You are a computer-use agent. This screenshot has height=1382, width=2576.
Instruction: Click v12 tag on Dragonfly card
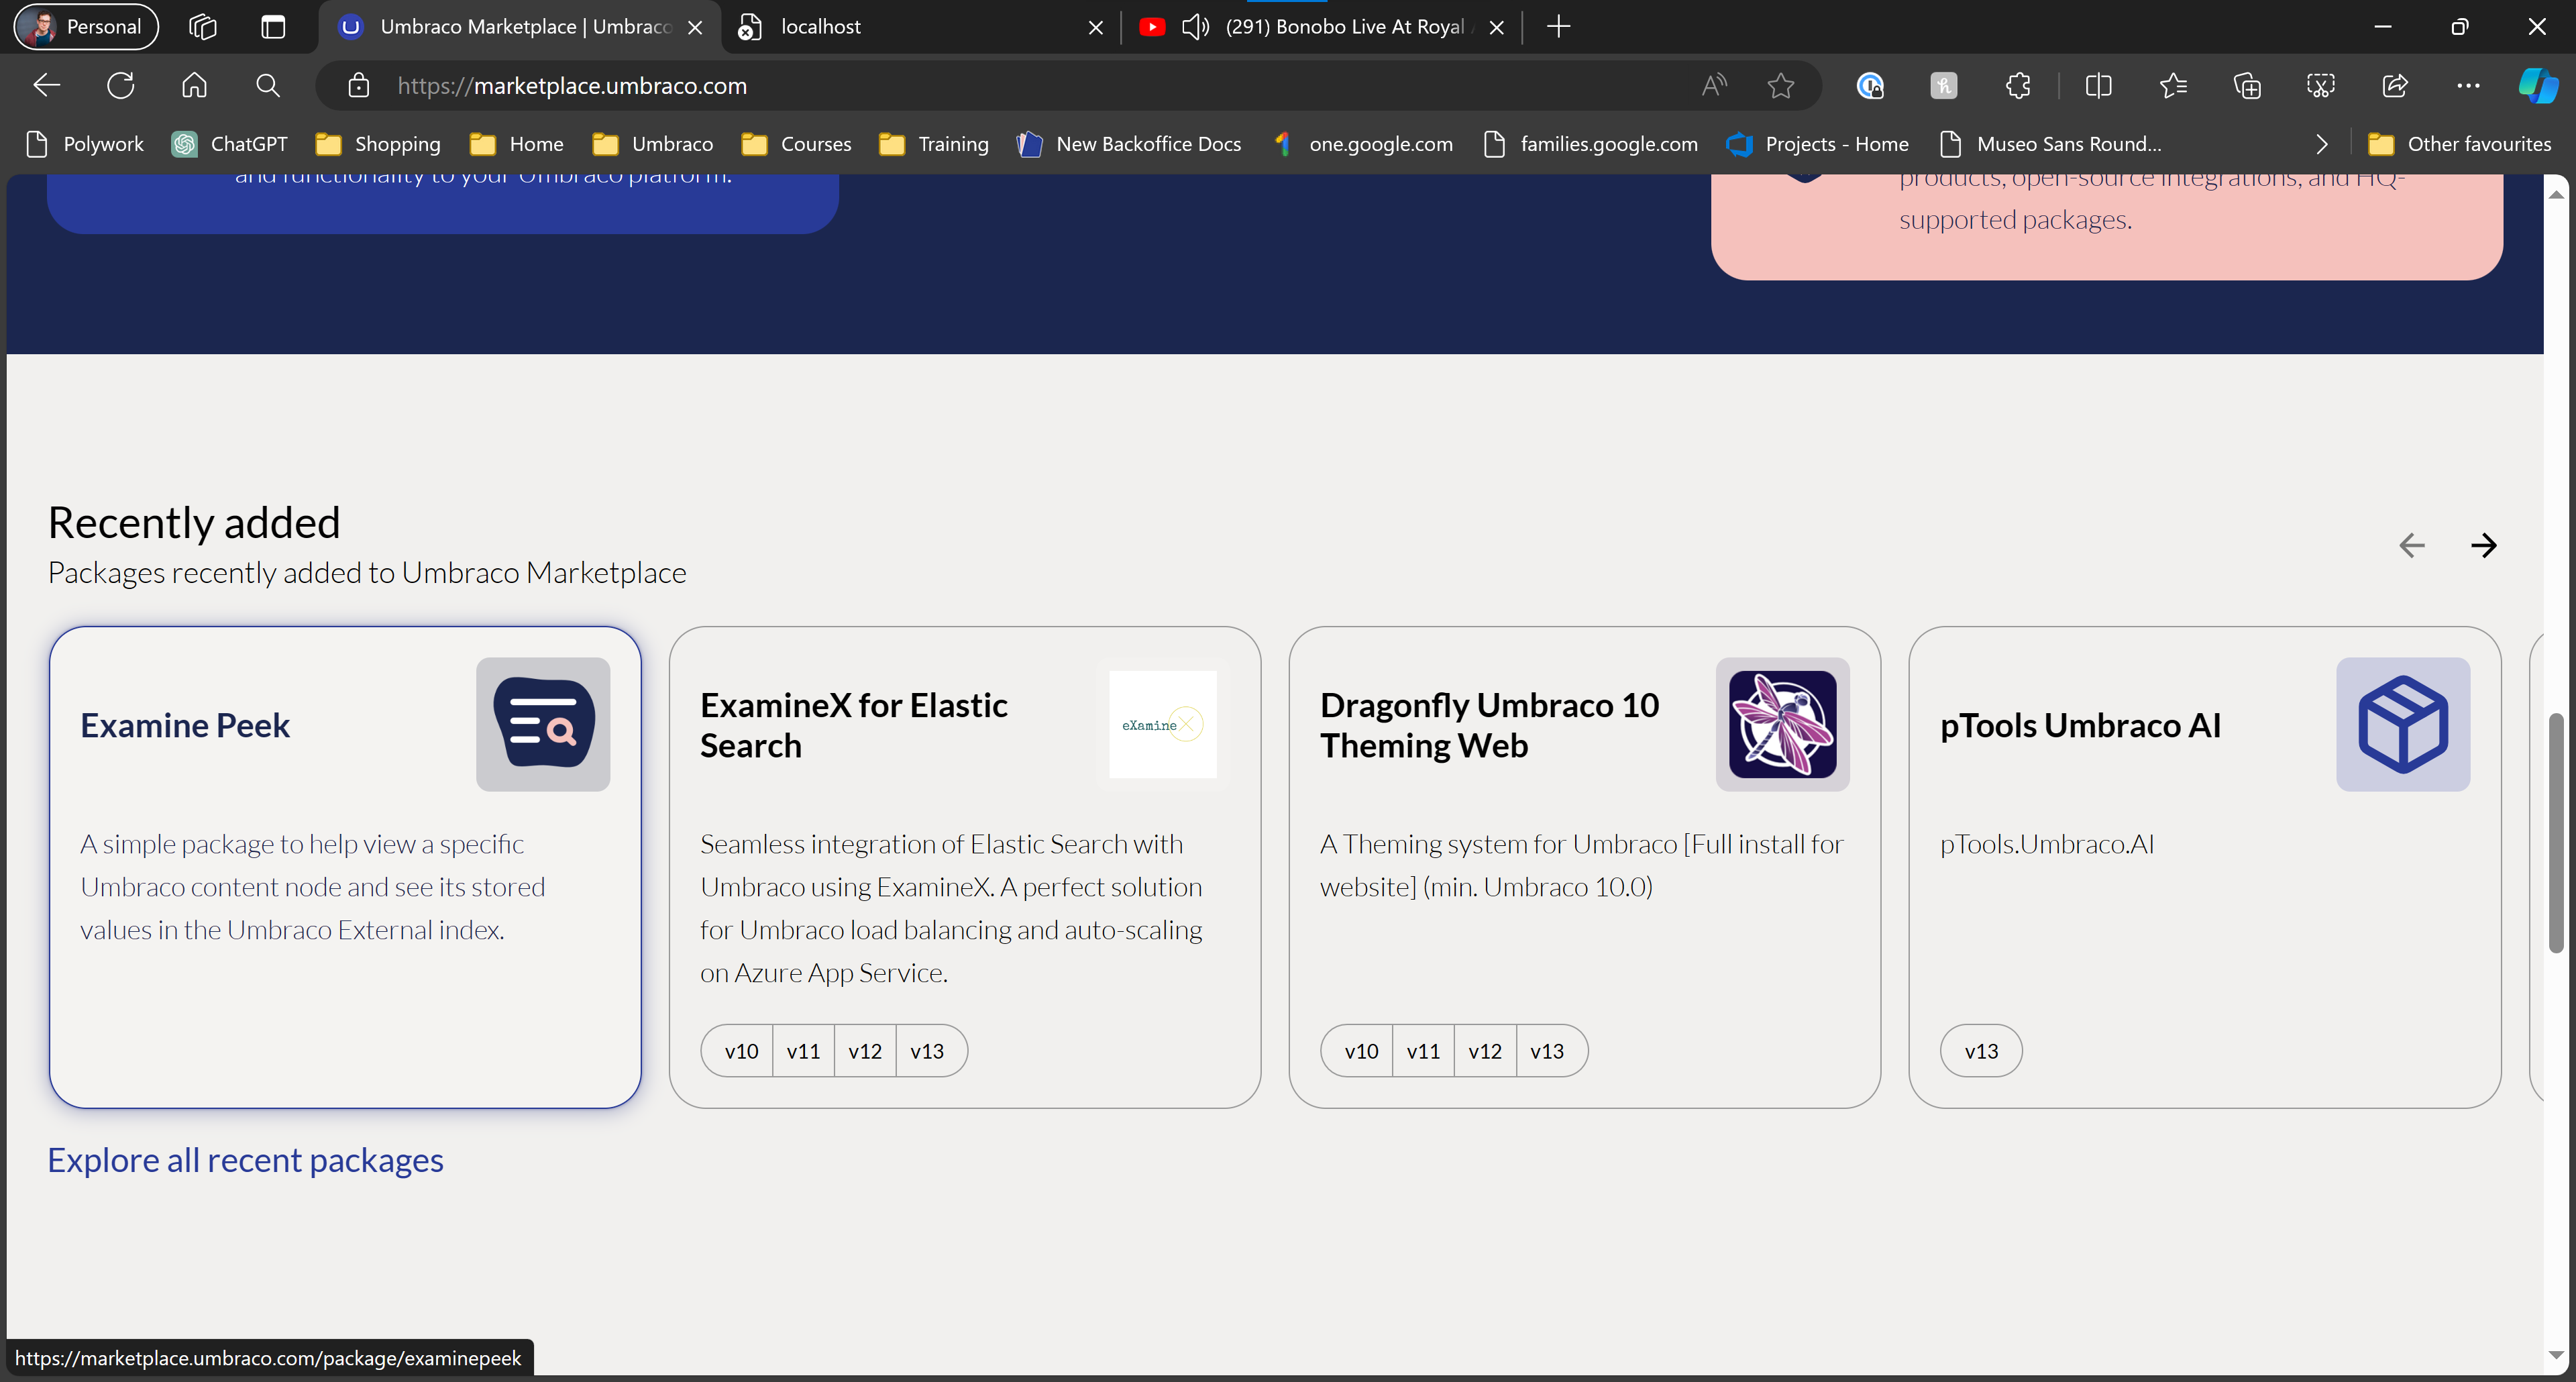coord(1484,1051)
